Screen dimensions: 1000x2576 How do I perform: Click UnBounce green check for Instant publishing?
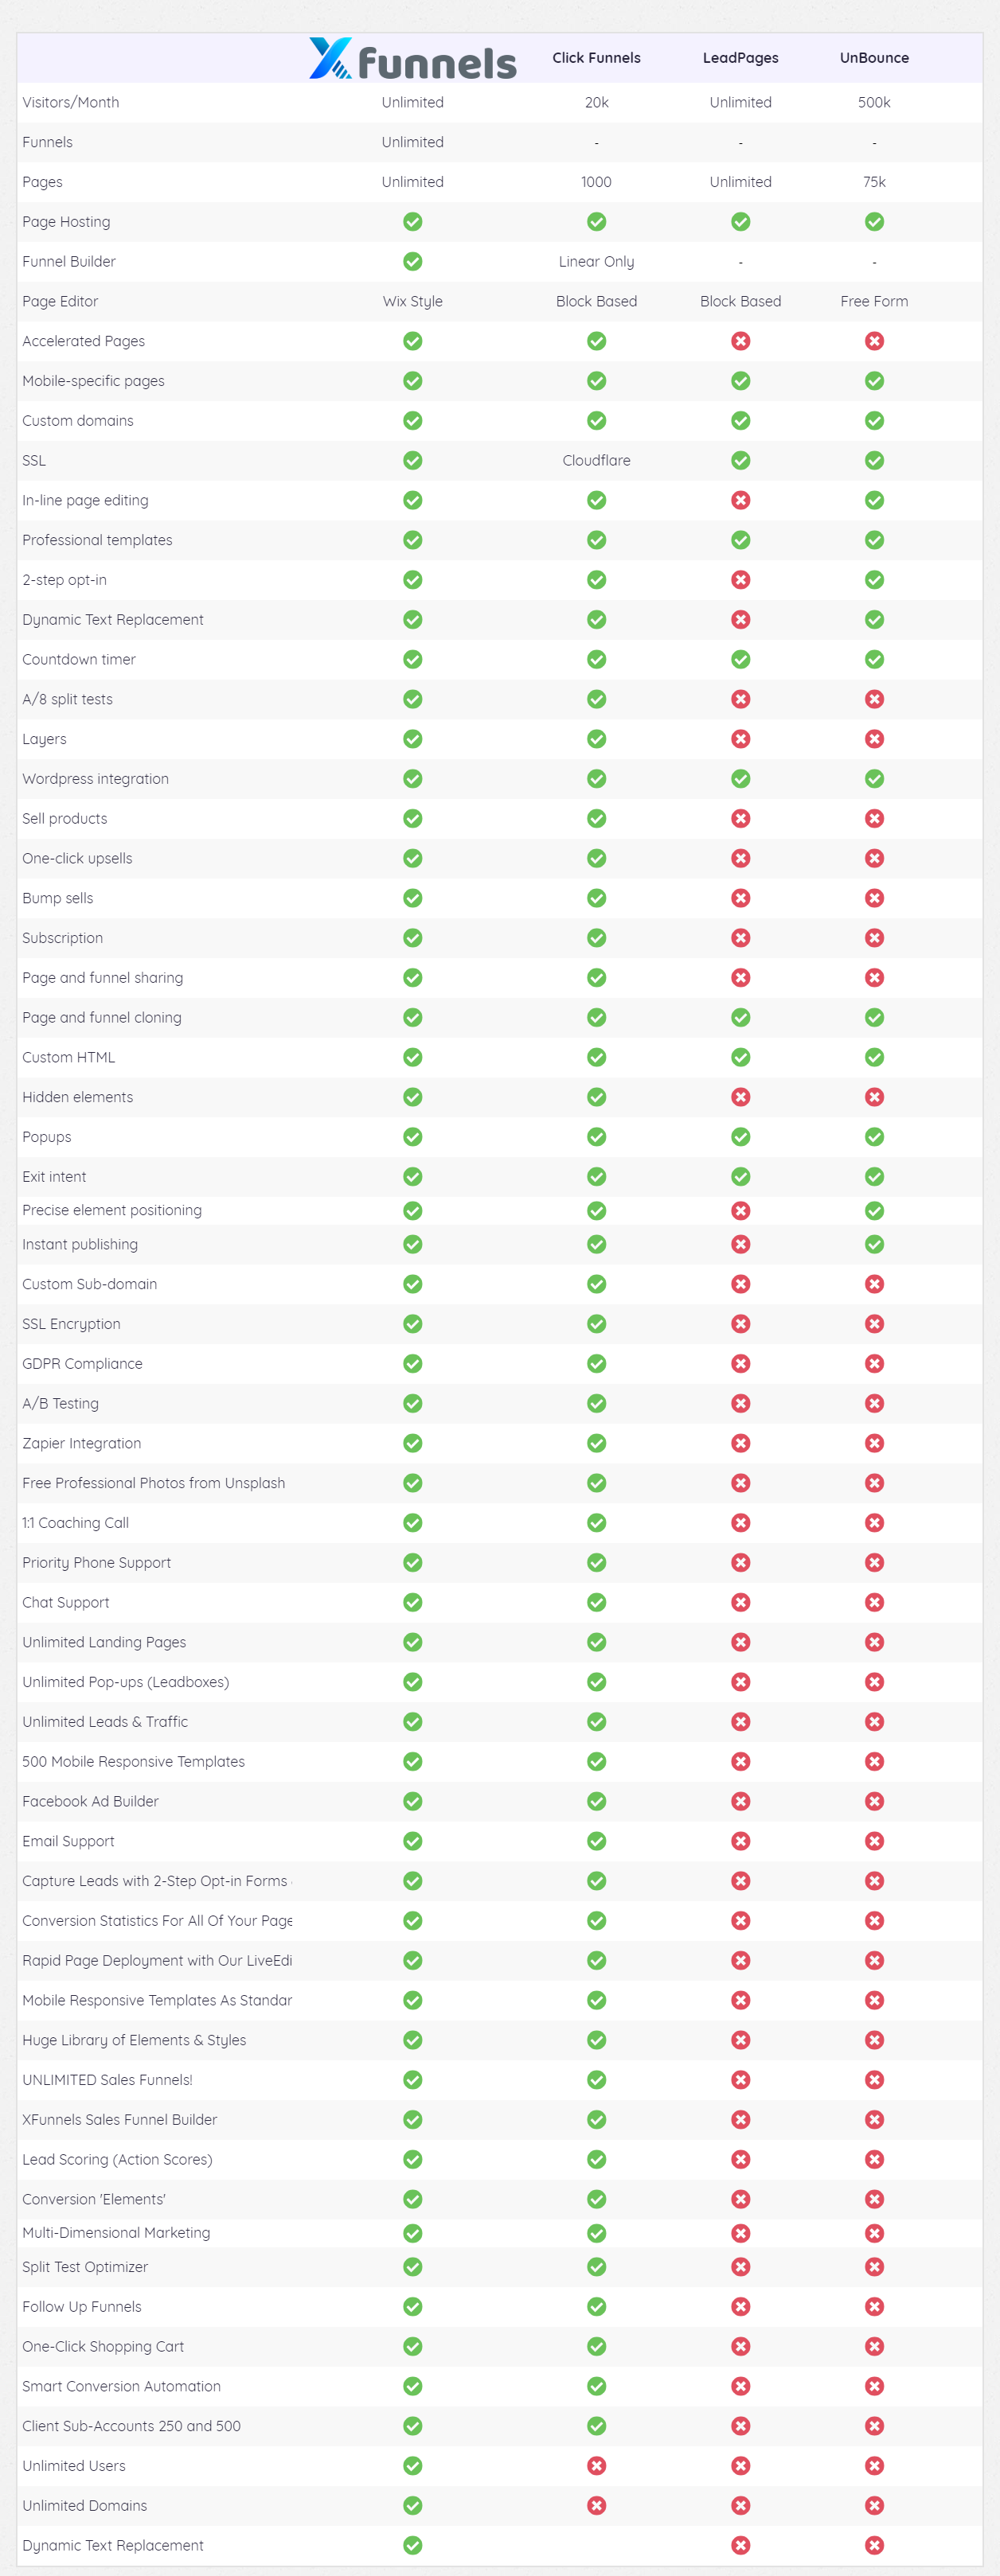874,1244
